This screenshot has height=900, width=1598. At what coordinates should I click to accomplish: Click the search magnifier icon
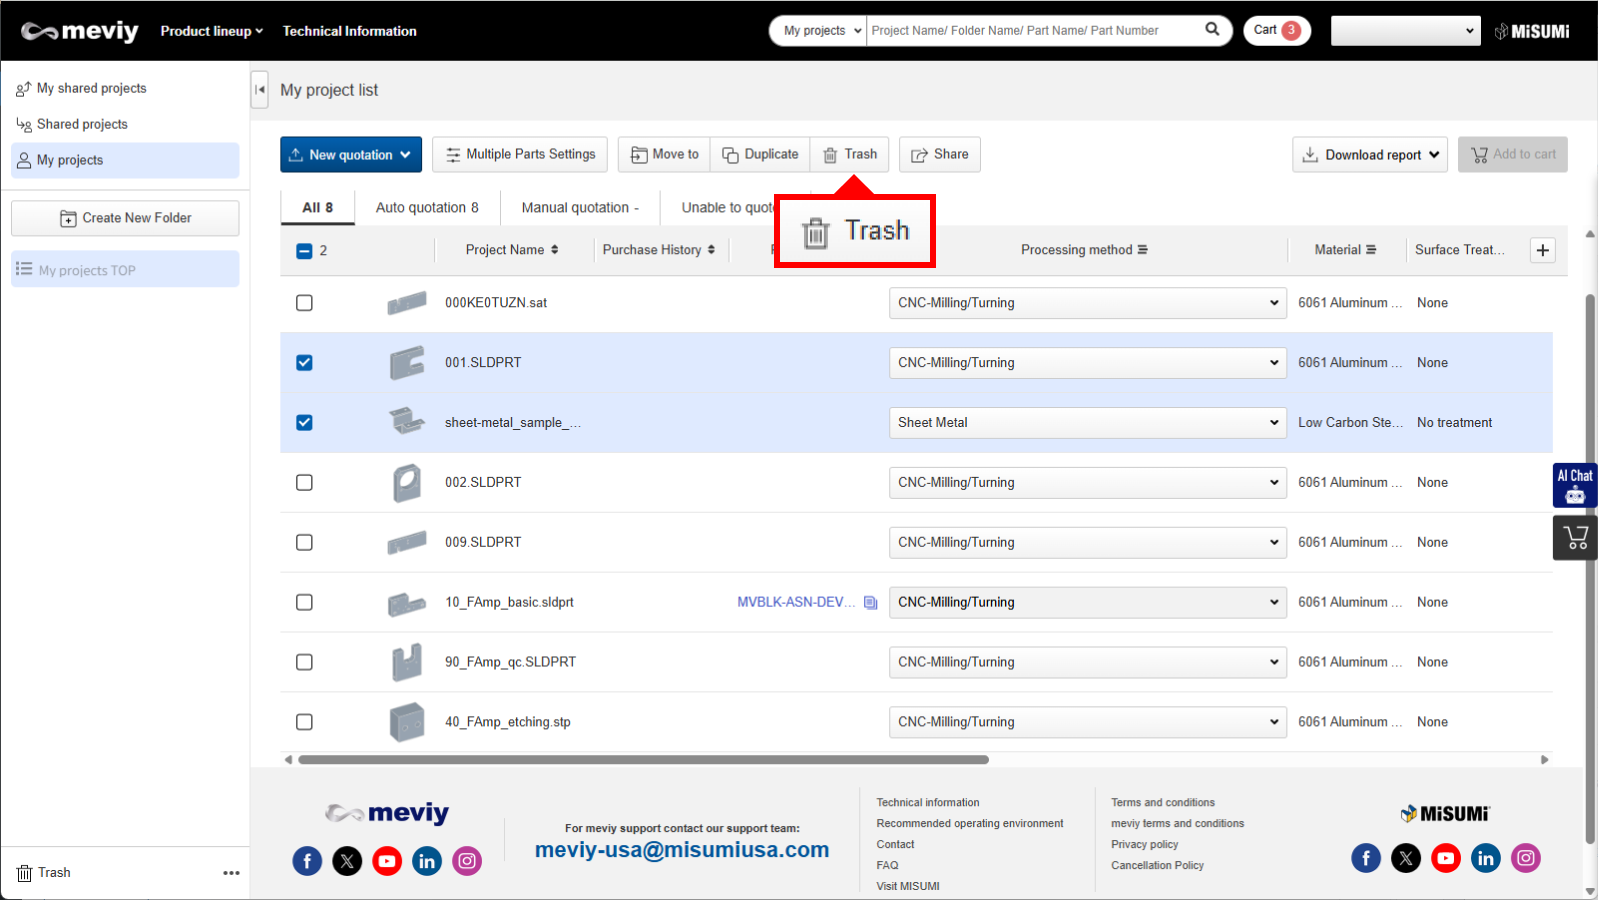1212,30
